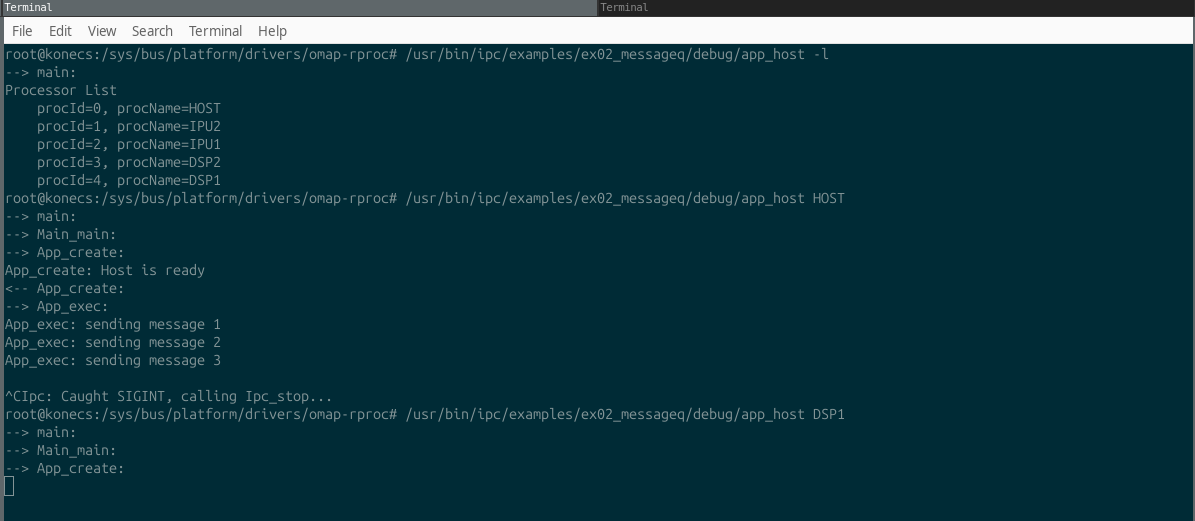Screen dimensions: 1195x521
Task: Click the 'App_create: Host is ready' line
Action: click(105, 270)
